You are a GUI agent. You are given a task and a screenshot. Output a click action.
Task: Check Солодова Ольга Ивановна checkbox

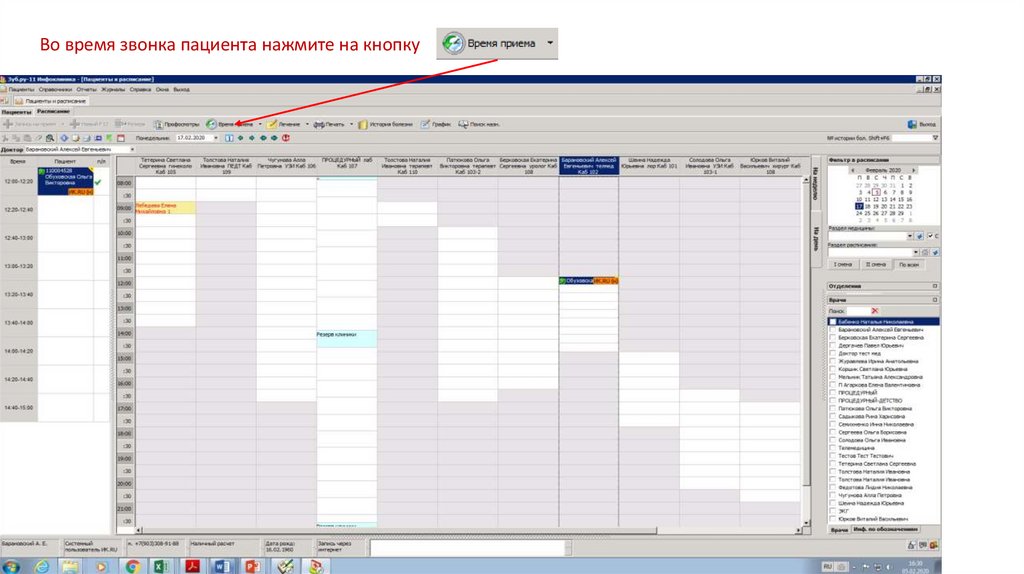tap(833, 440)
